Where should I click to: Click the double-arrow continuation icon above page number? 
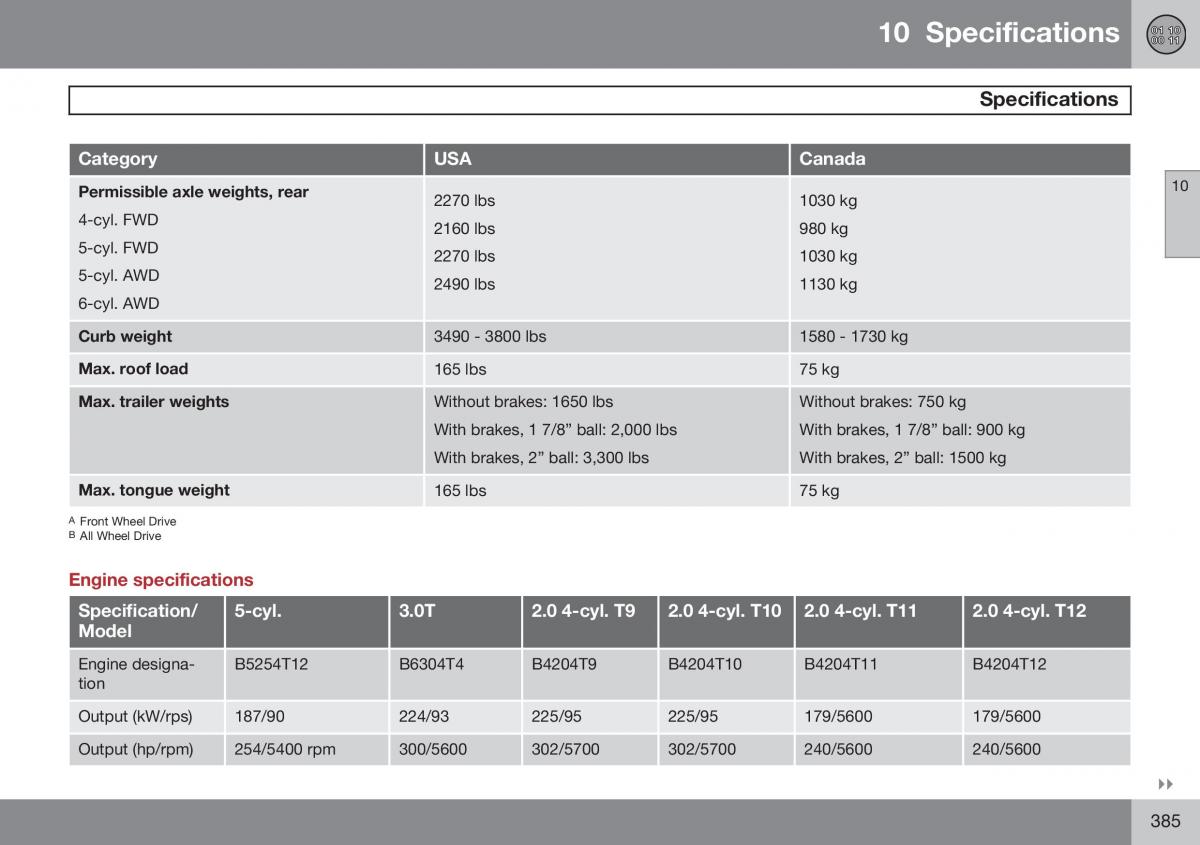click(1165, 785)
